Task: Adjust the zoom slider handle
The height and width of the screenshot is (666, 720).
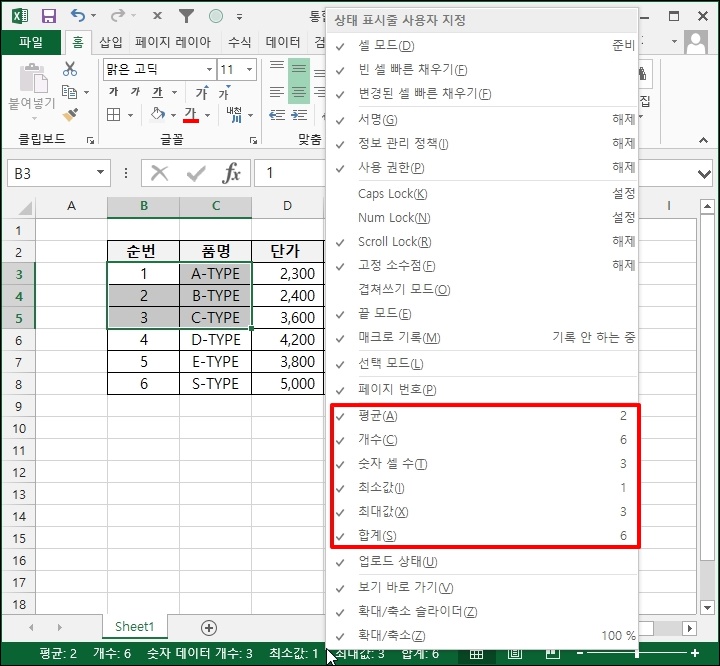Action: click(637, 653)
